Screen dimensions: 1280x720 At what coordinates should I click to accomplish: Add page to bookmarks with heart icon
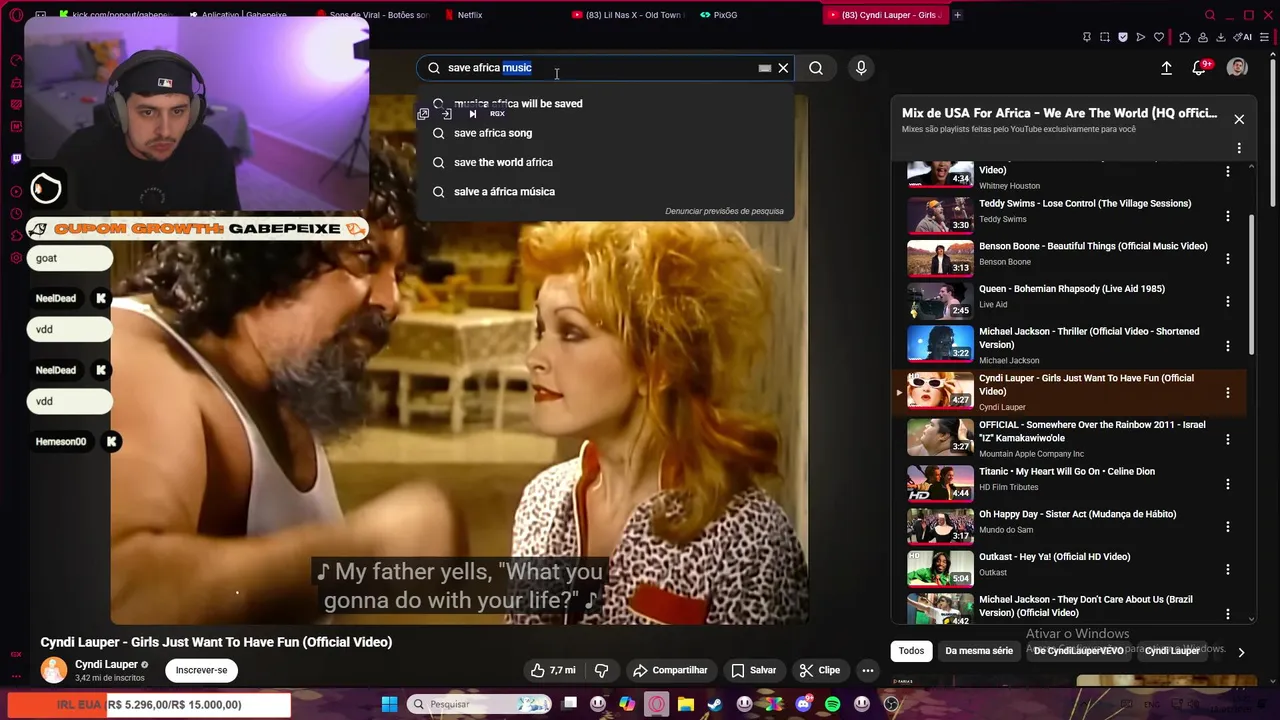pos(1159,37)
